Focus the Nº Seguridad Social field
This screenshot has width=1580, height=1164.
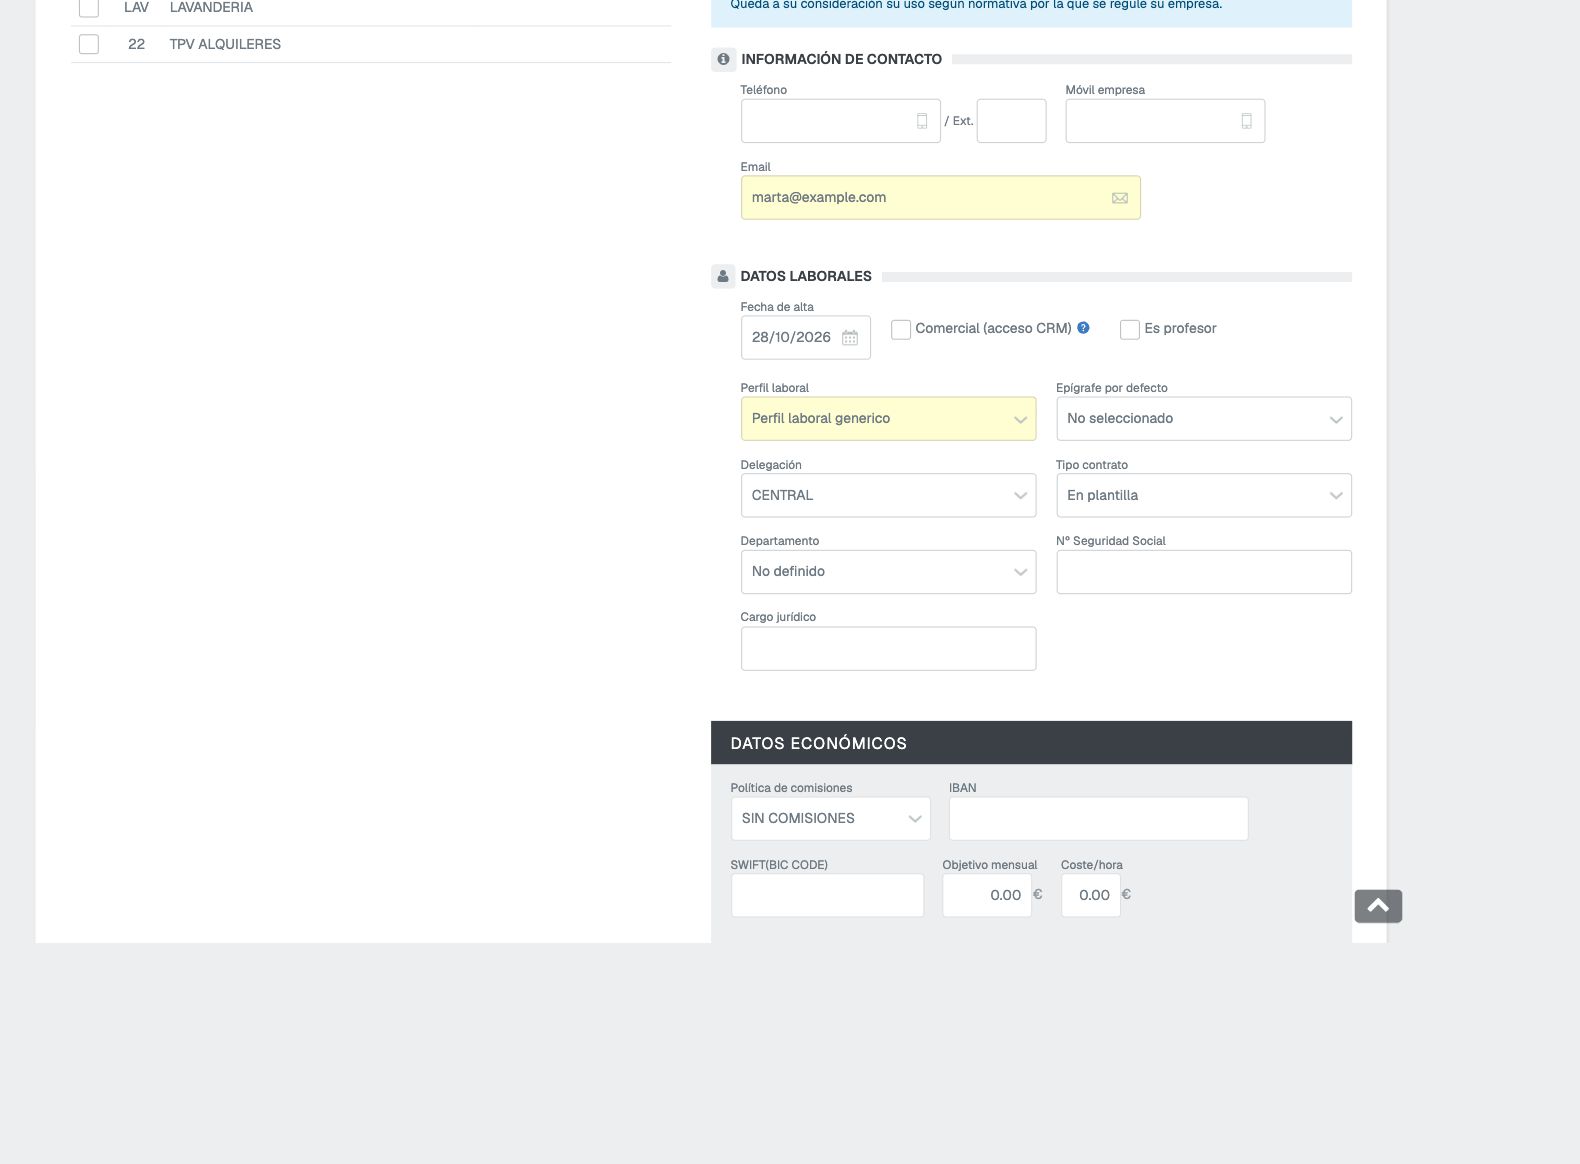coord(1204,572)
